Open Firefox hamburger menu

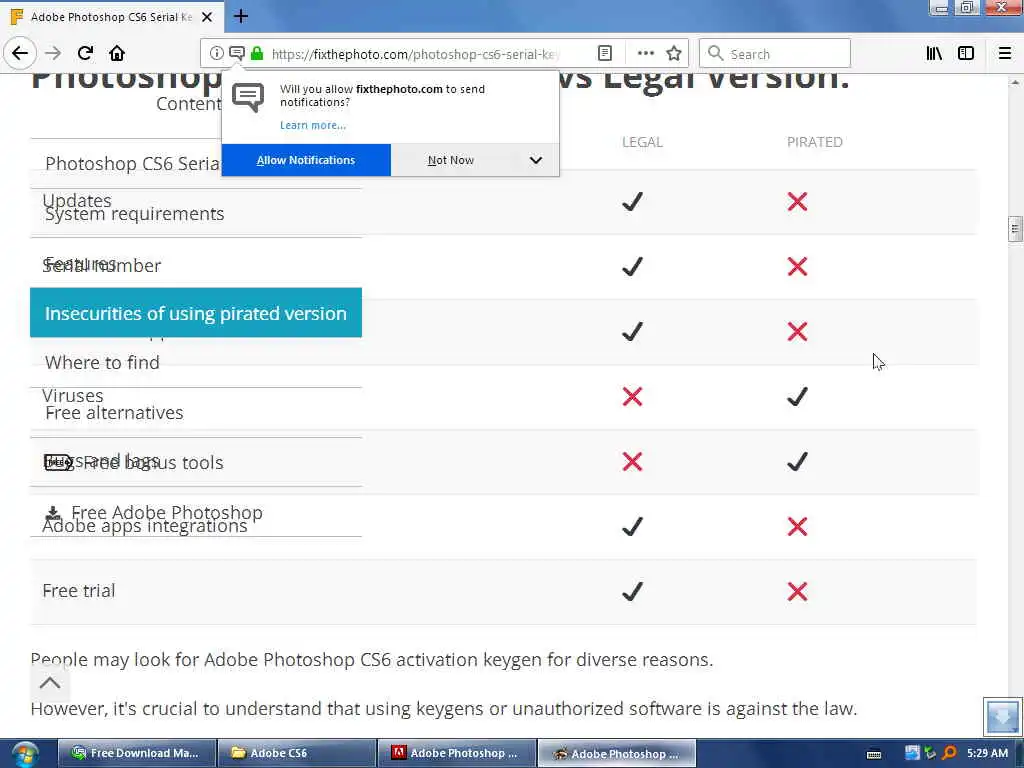pos(1005,54)
